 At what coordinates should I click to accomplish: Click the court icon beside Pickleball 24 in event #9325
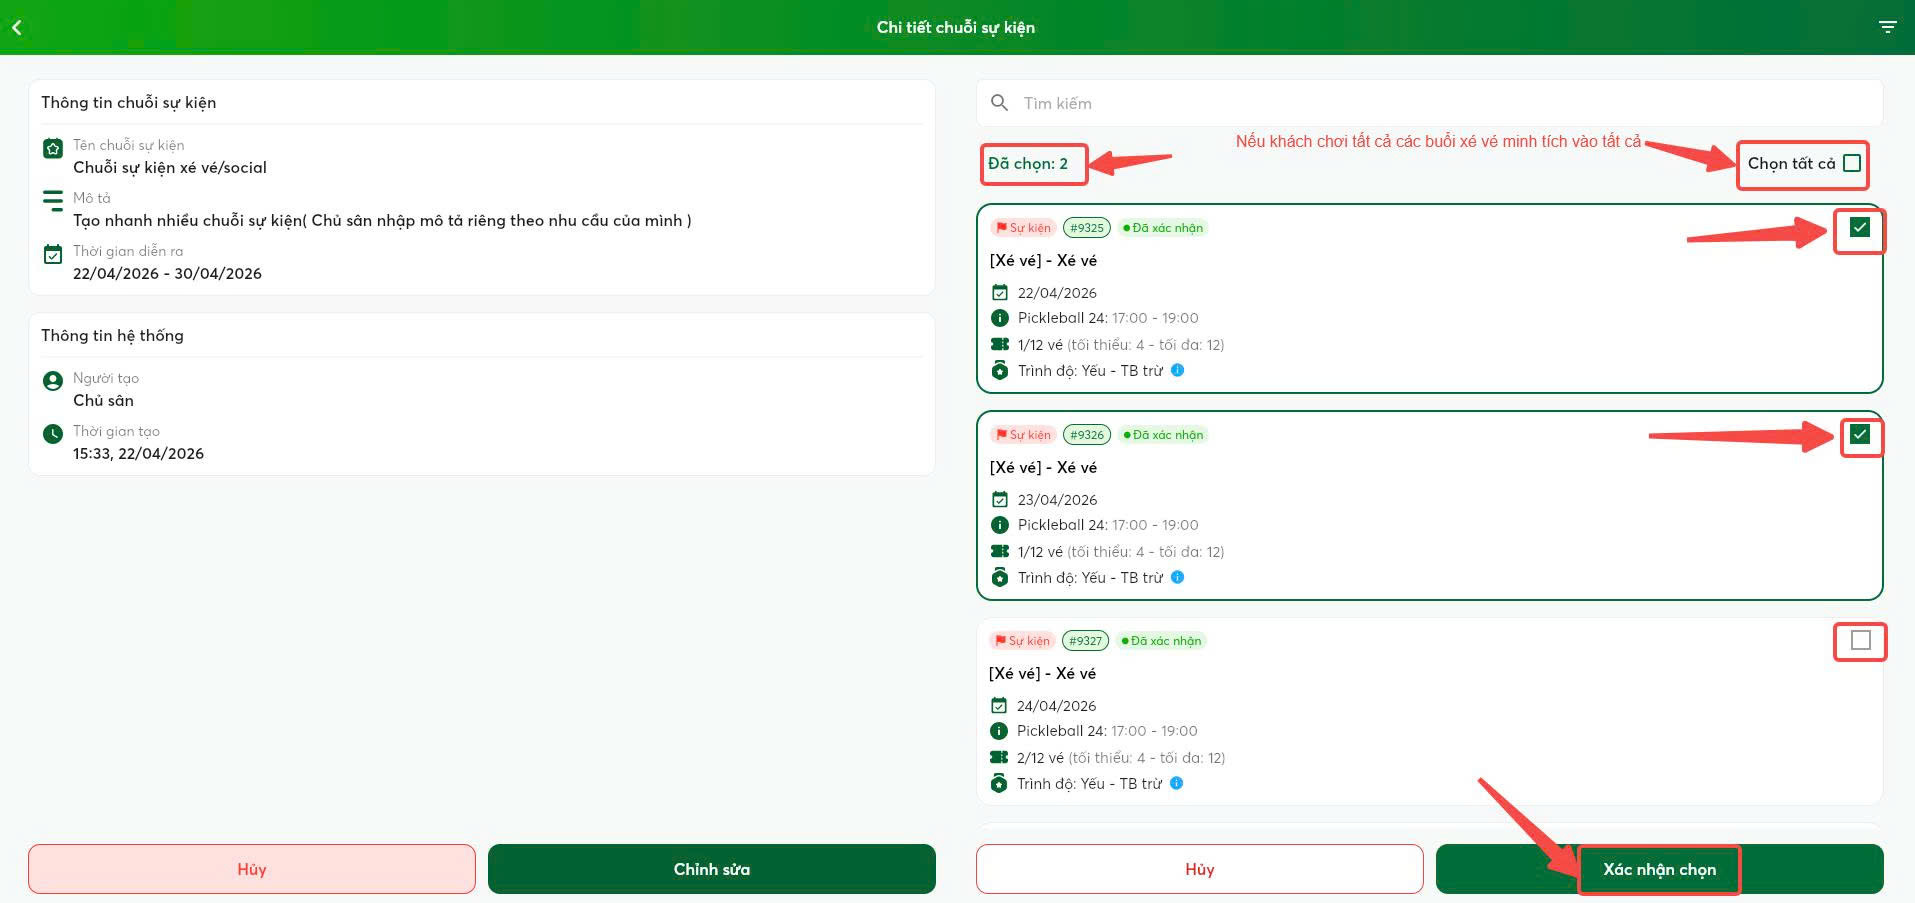(x=1000, y=318)
